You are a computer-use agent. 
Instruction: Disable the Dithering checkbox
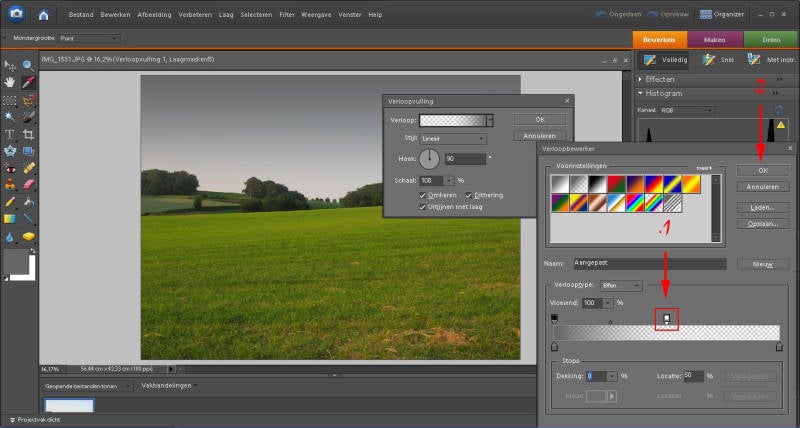(x=468, y=195)
